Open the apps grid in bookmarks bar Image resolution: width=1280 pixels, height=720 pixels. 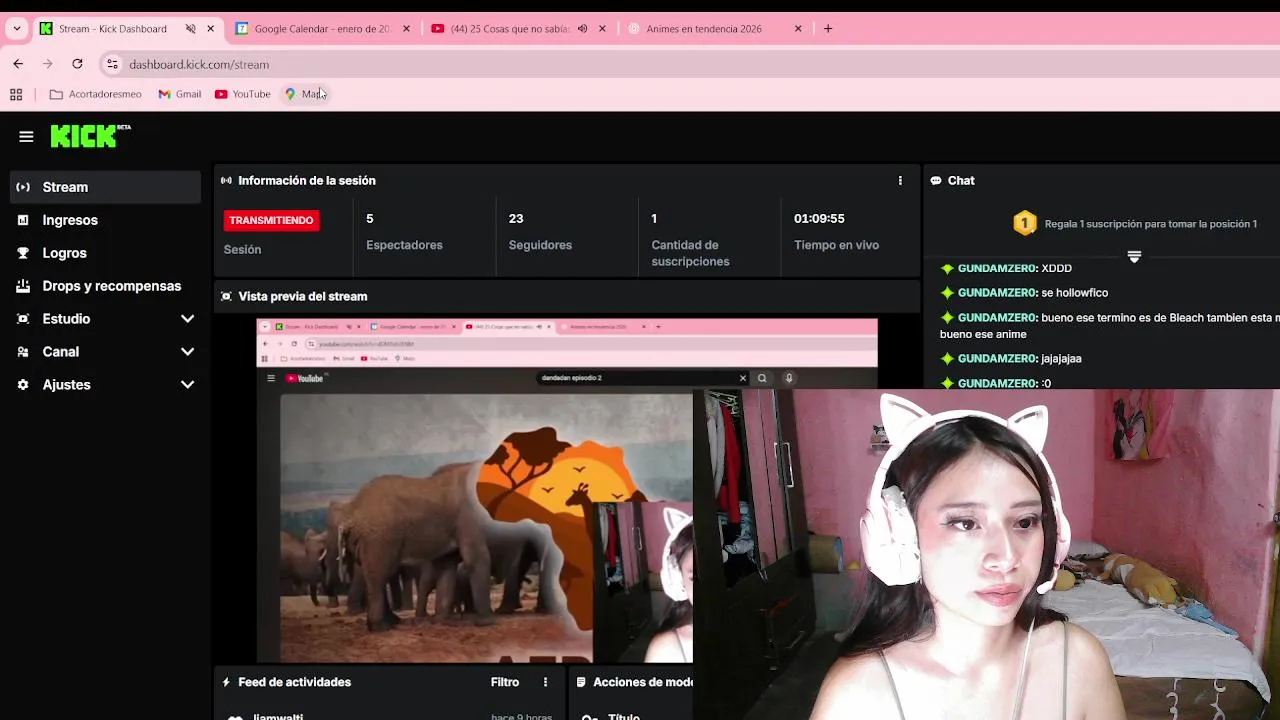[16, 94]
